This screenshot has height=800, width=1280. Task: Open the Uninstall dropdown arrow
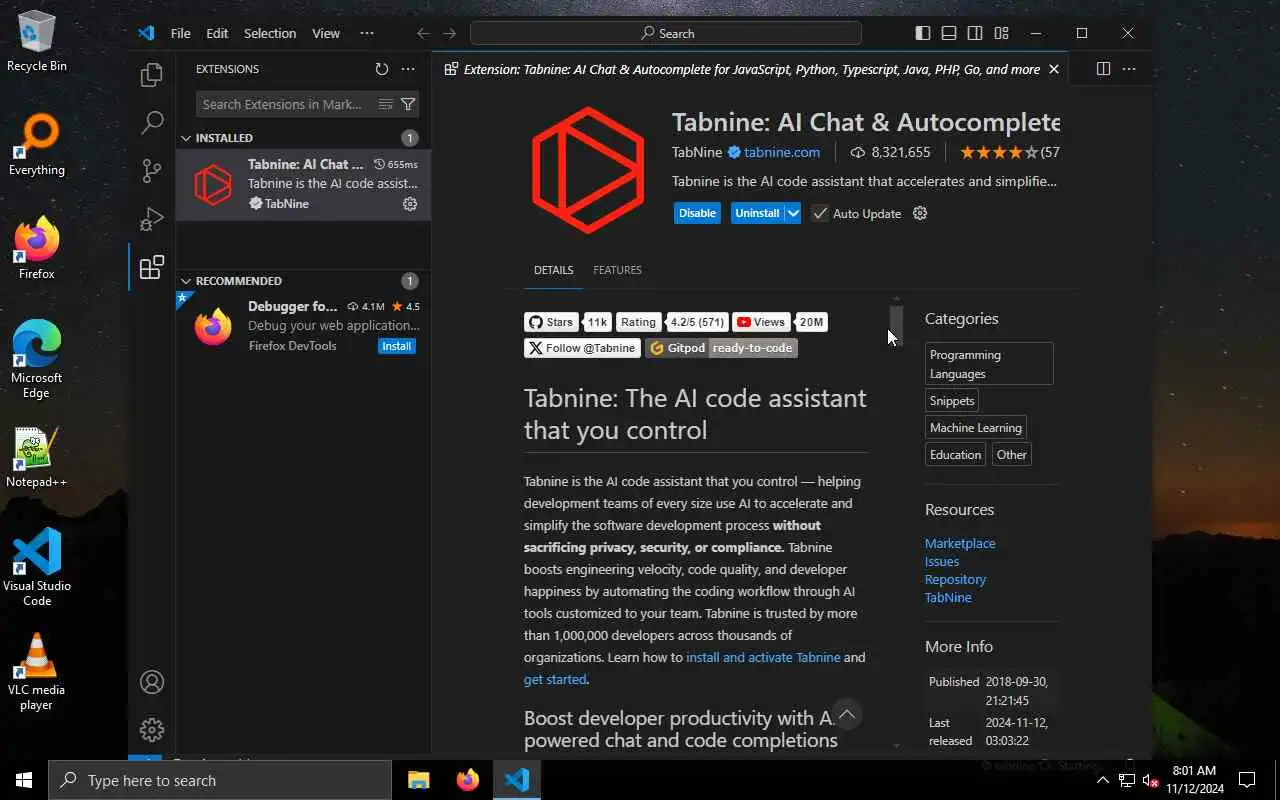click(x=792, y=213)
